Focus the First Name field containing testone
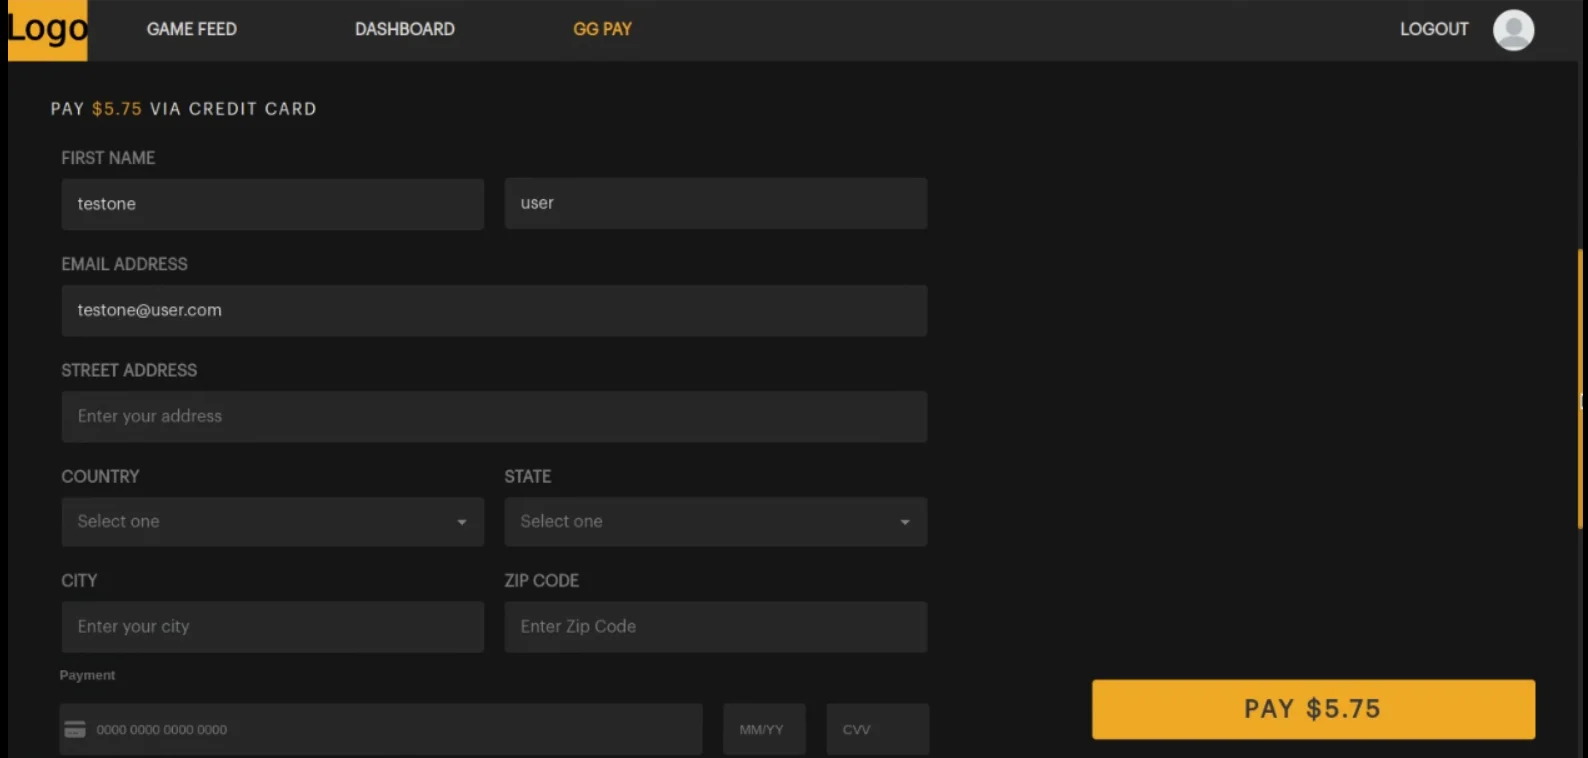This screenshot has width=1588, height=758. tap(272, 204)
